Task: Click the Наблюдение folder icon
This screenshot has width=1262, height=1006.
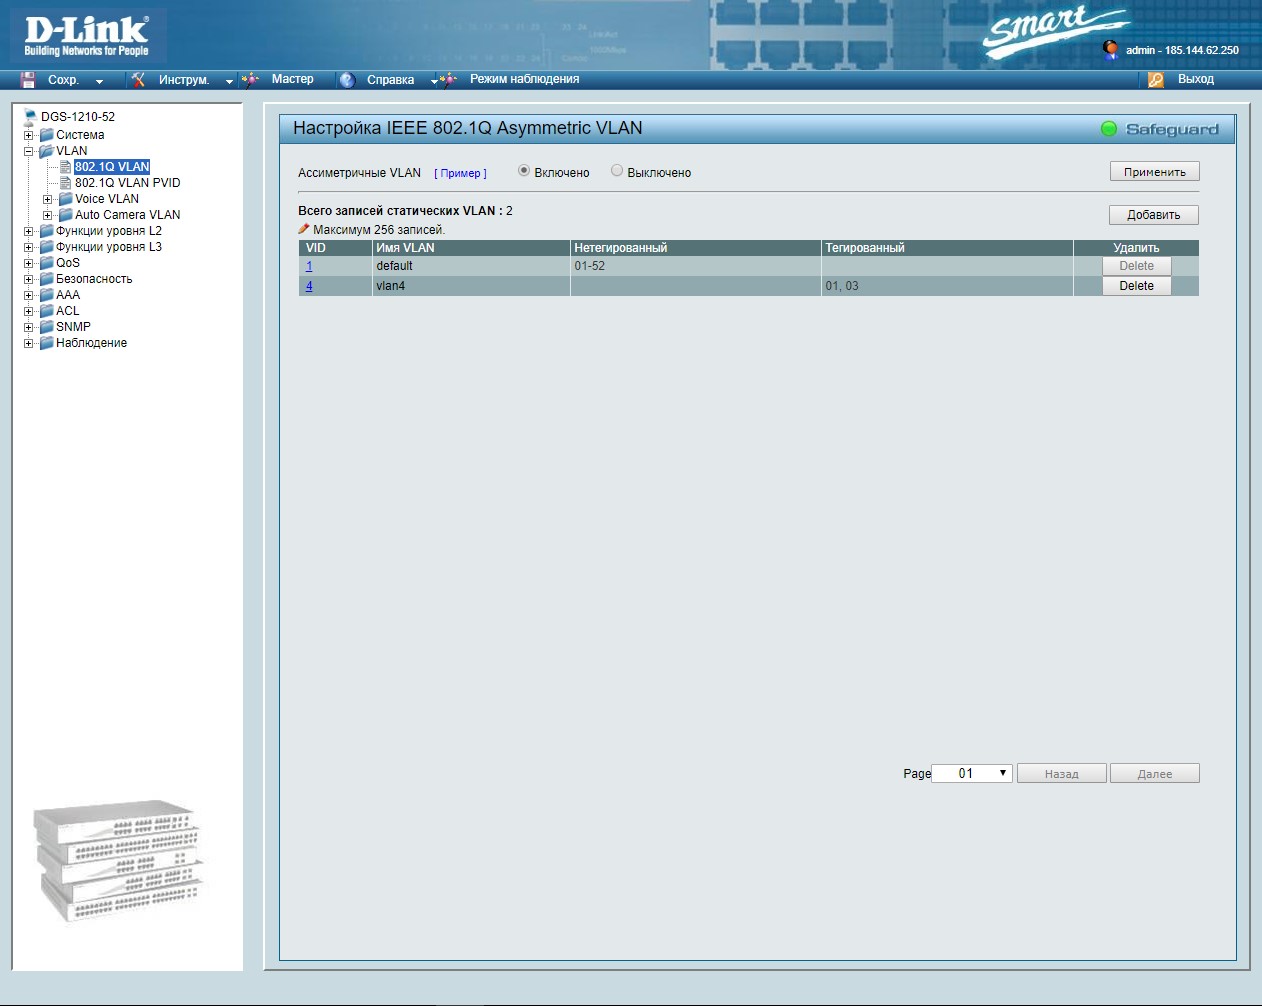Action: [x=46, y=343]
